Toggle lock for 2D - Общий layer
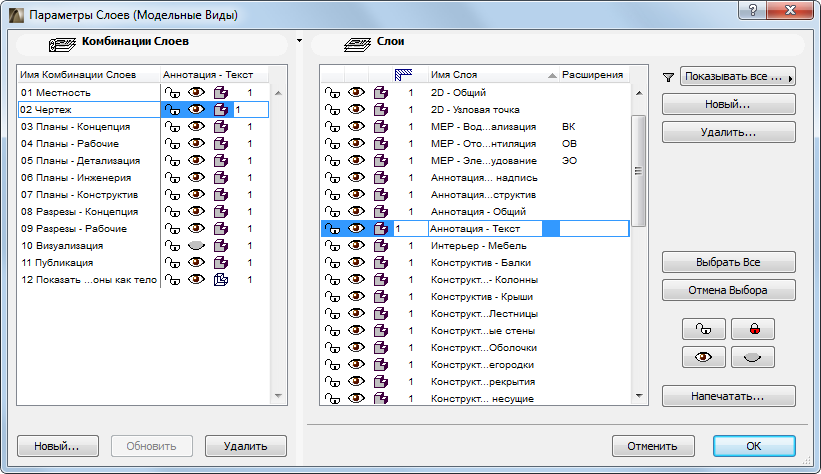 pyautogui.click(x=332, y=93)
